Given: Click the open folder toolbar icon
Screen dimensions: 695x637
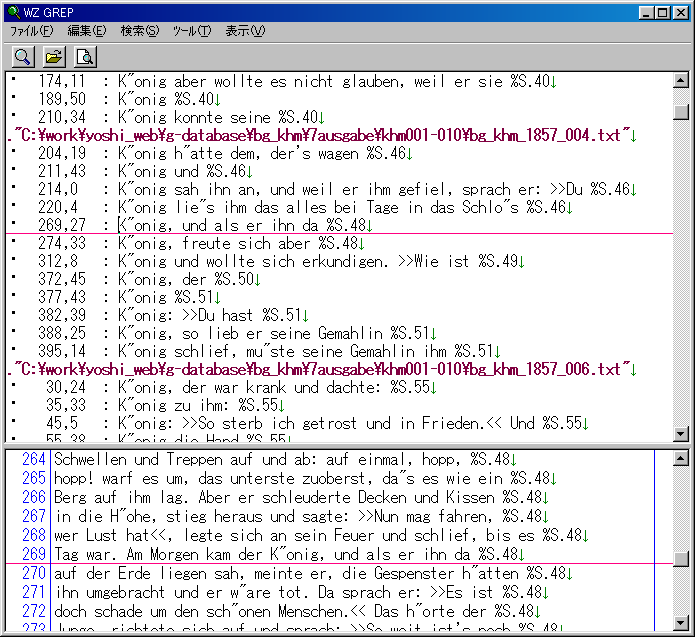Looking at the screenshot, I should (54, 57).
